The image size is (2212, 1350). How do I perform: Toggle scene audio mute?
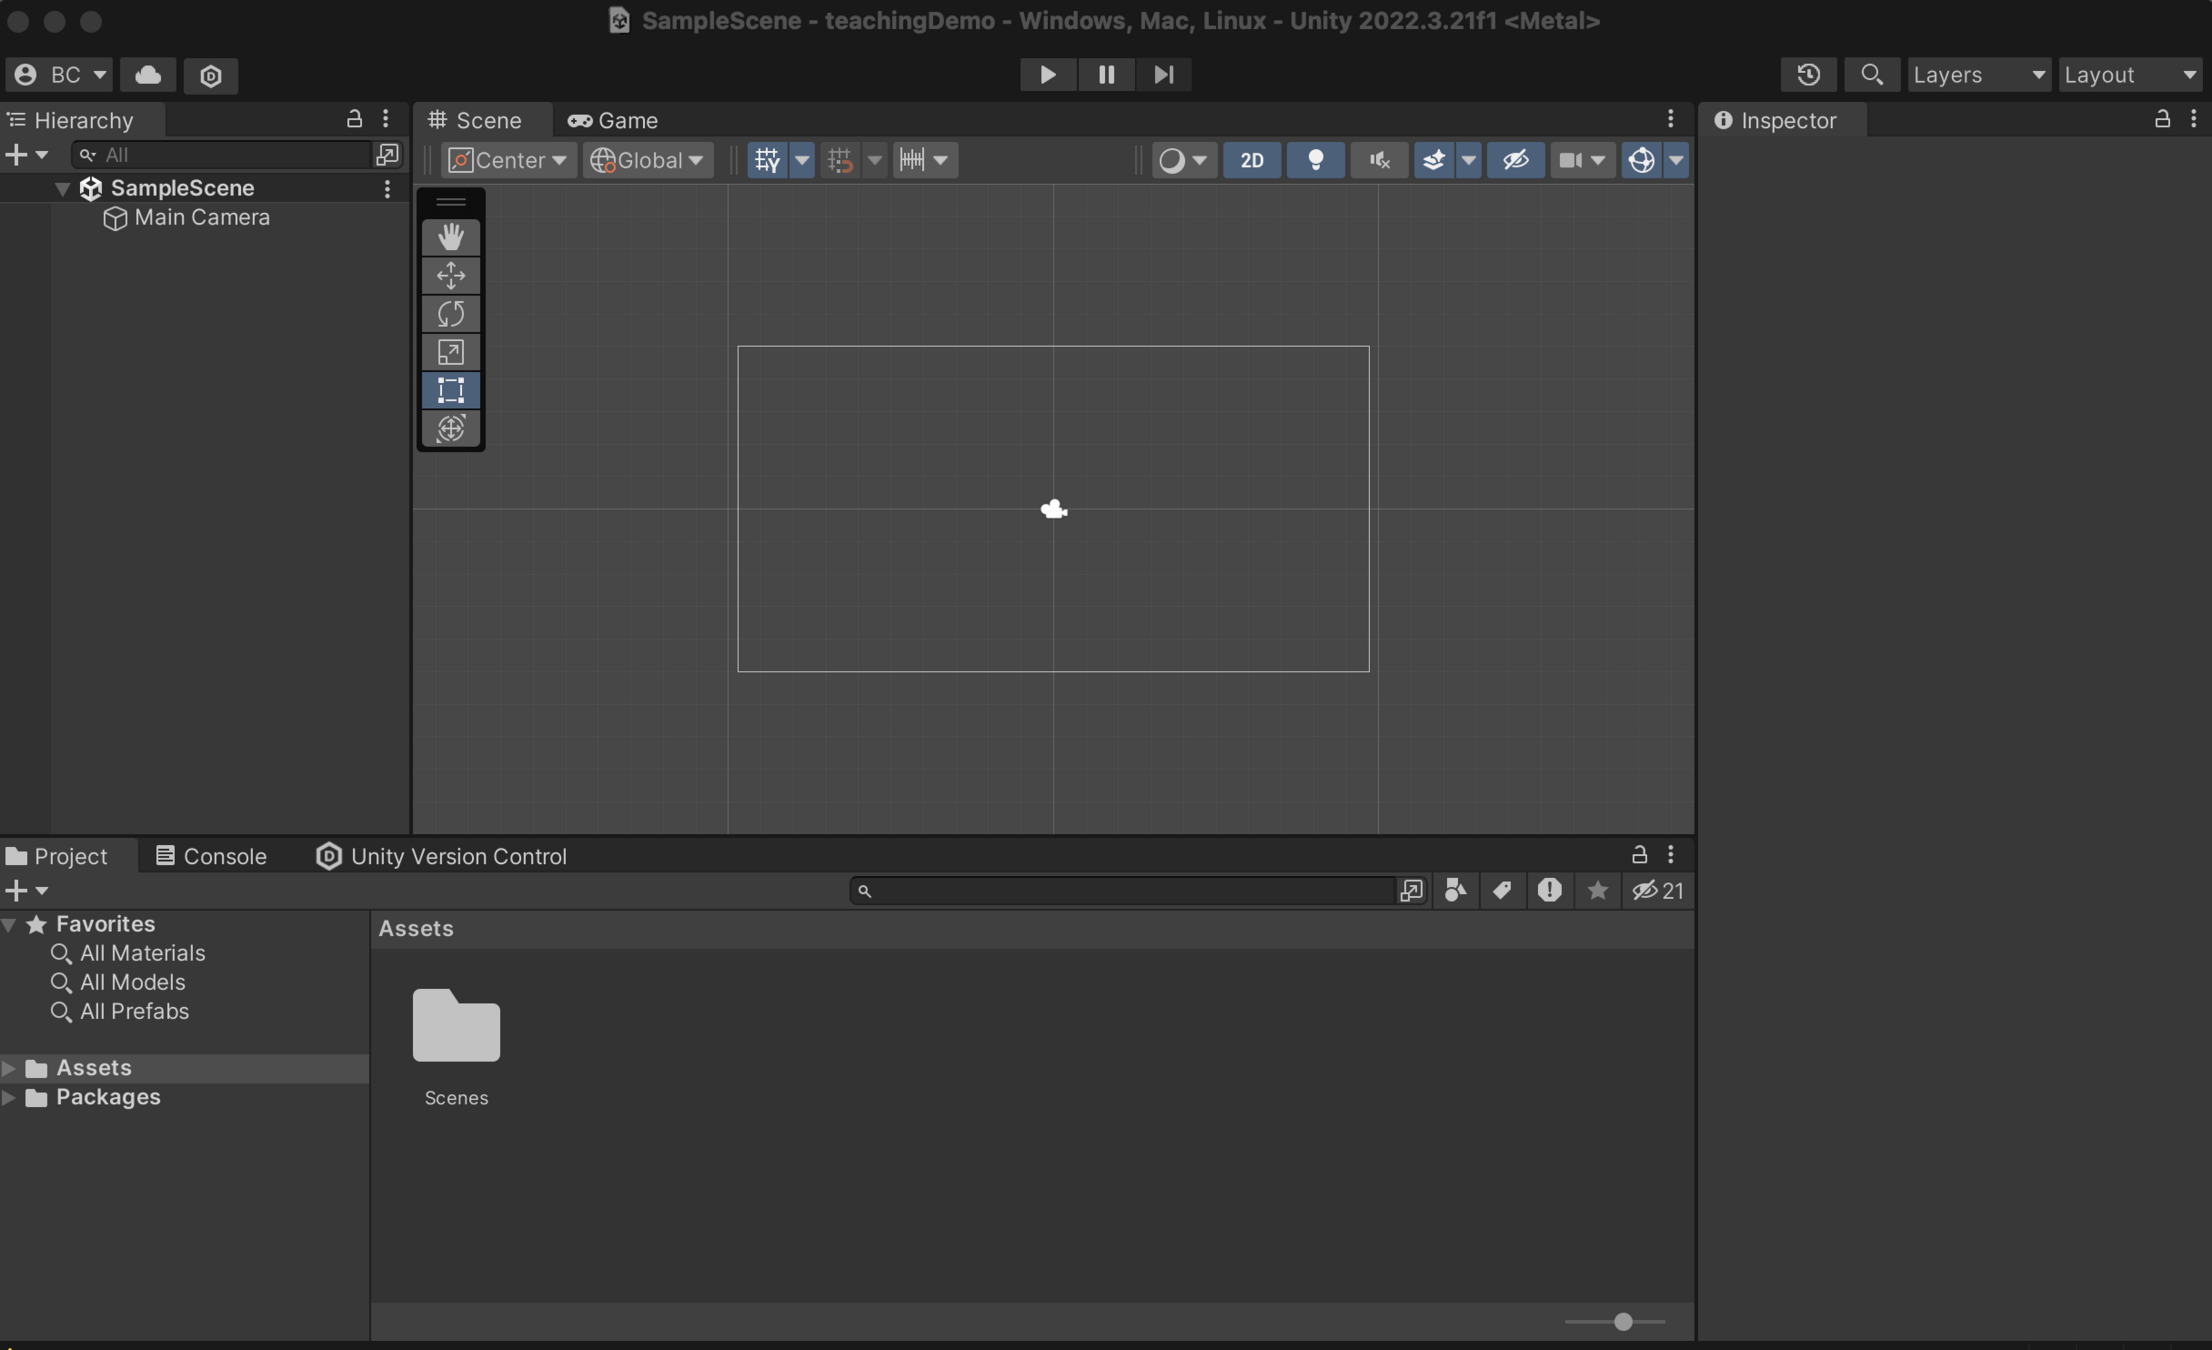click(1379, 160)
